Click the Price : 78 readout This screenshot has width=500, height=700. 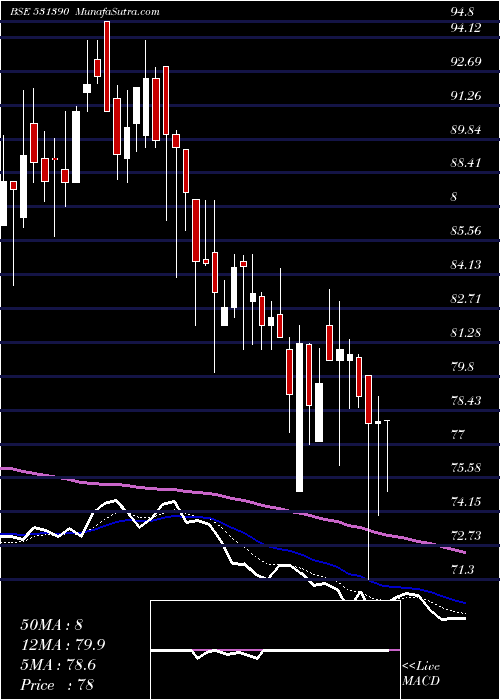point(57,684)
